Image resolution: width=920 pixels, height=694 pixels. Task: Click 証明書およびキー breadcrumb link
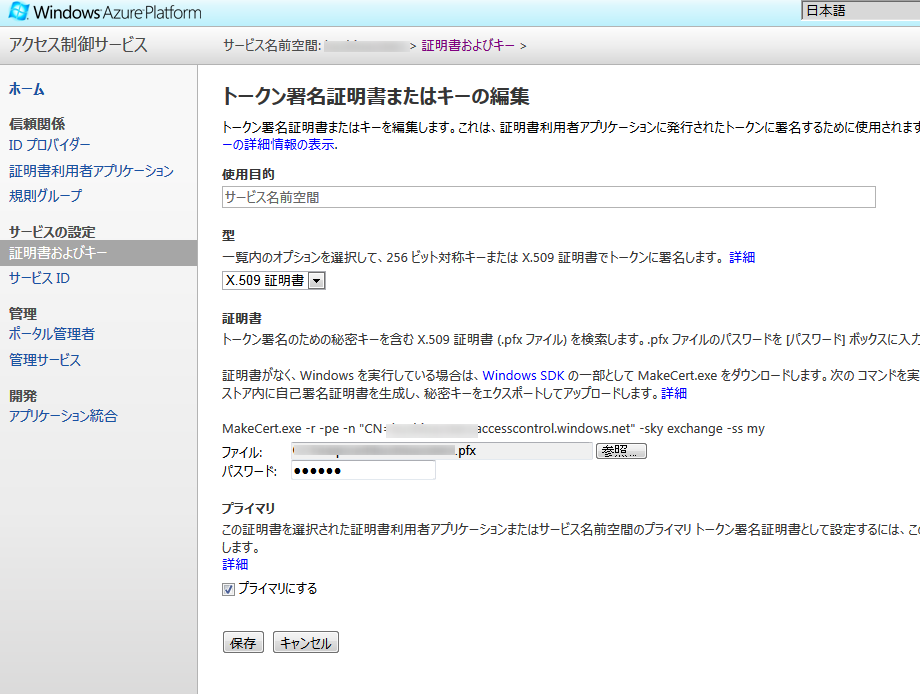468,45
